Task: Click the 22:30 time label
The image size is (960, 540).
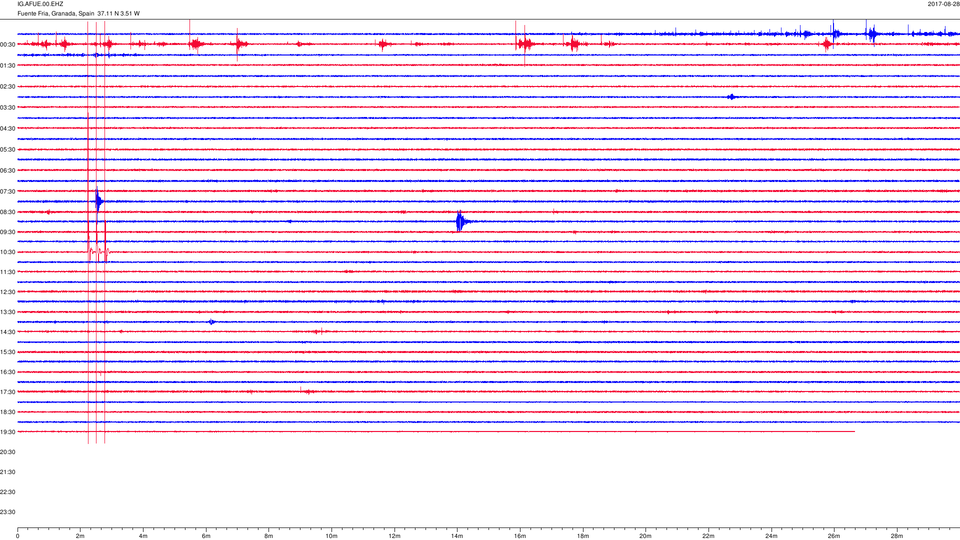Action: tap(7, 492)
